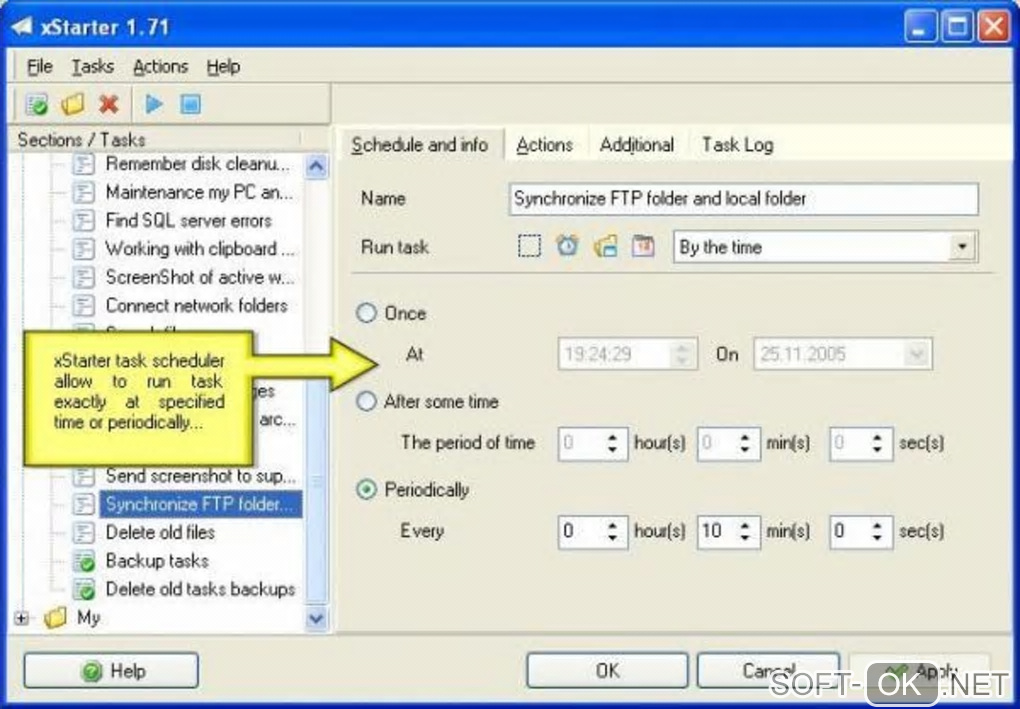Click the At time 19:24:29 spinner arrows
Viewport: 1020px width, 709px height.
[682, 354]
